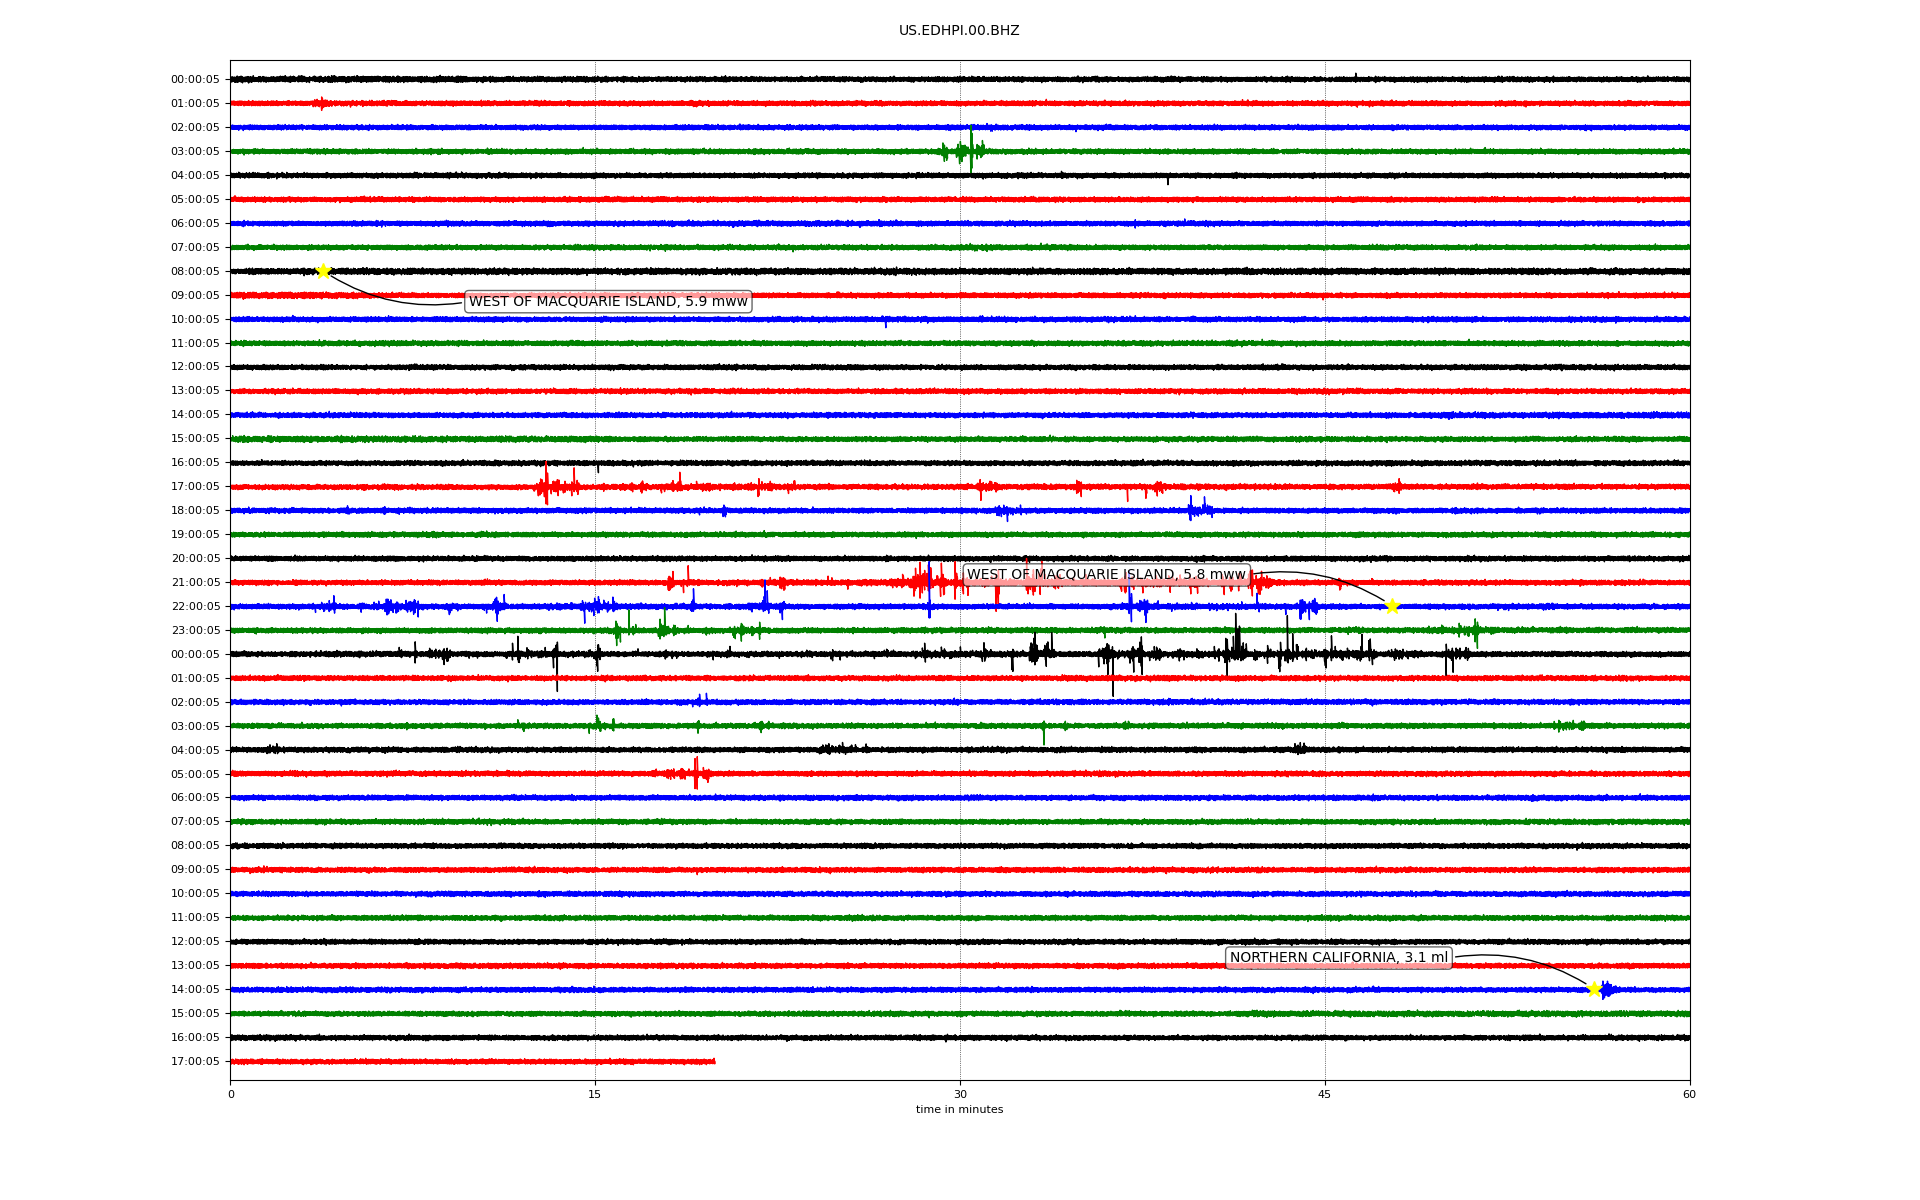This screenshot has height=1200, width=1920.
Task: Select the 'WEST OF MACQUARIE ISLAND, 5.8 mww' label
Action: click(x=1106, y=575)
